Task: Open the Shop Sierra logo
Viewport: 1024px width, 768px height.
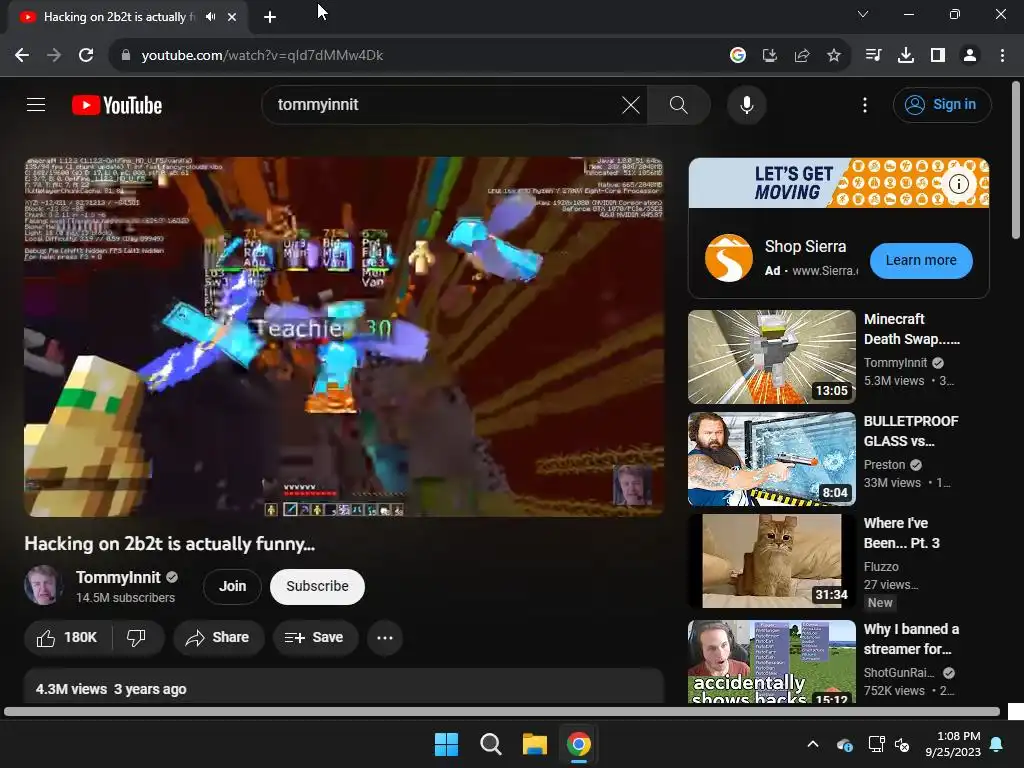Action: 728,258
